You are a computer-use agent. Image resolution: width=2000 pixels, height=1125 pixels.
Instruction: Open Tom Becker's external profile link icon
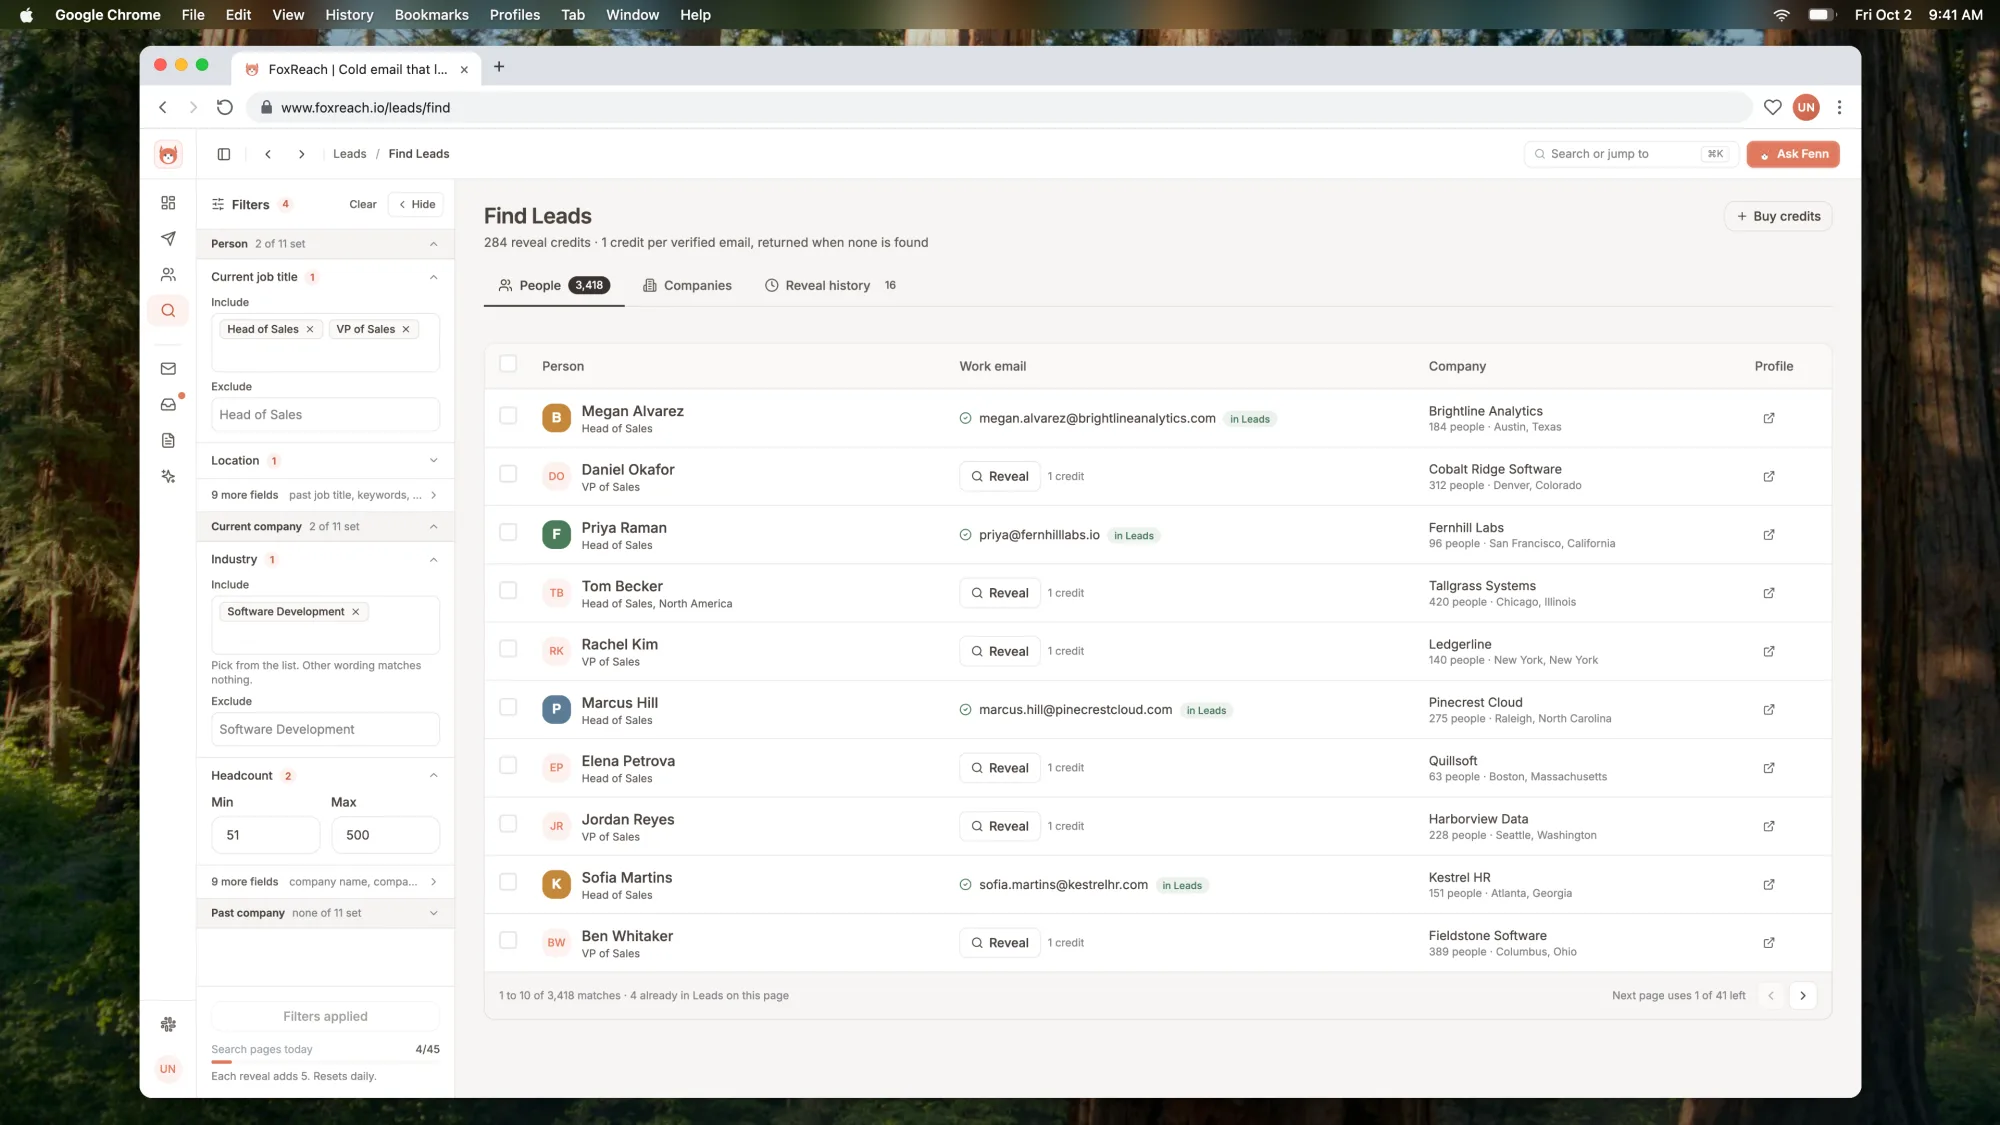[1769, 593]
